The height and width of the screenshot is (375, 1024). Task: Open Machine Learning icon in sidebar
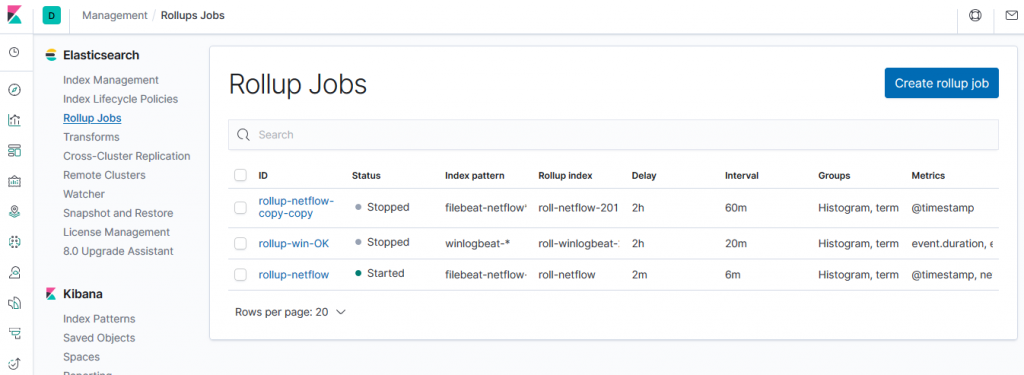[x=14, y=242]
